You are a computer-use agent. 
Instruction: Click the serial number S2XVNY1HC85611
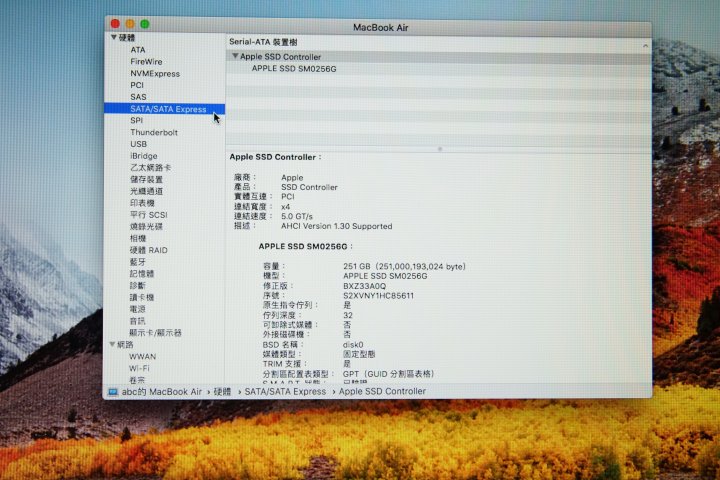click(x=378, y=296)
